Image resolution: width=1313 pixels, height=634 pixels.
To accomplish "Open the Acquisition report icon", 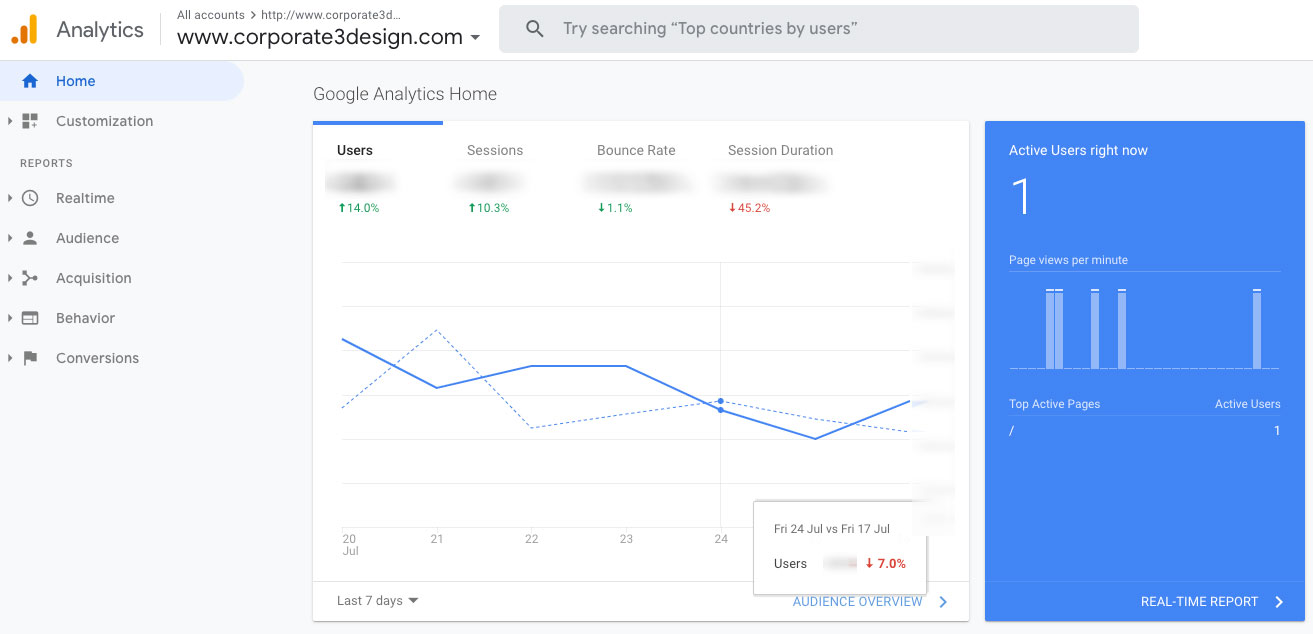I will click(31, 278).
